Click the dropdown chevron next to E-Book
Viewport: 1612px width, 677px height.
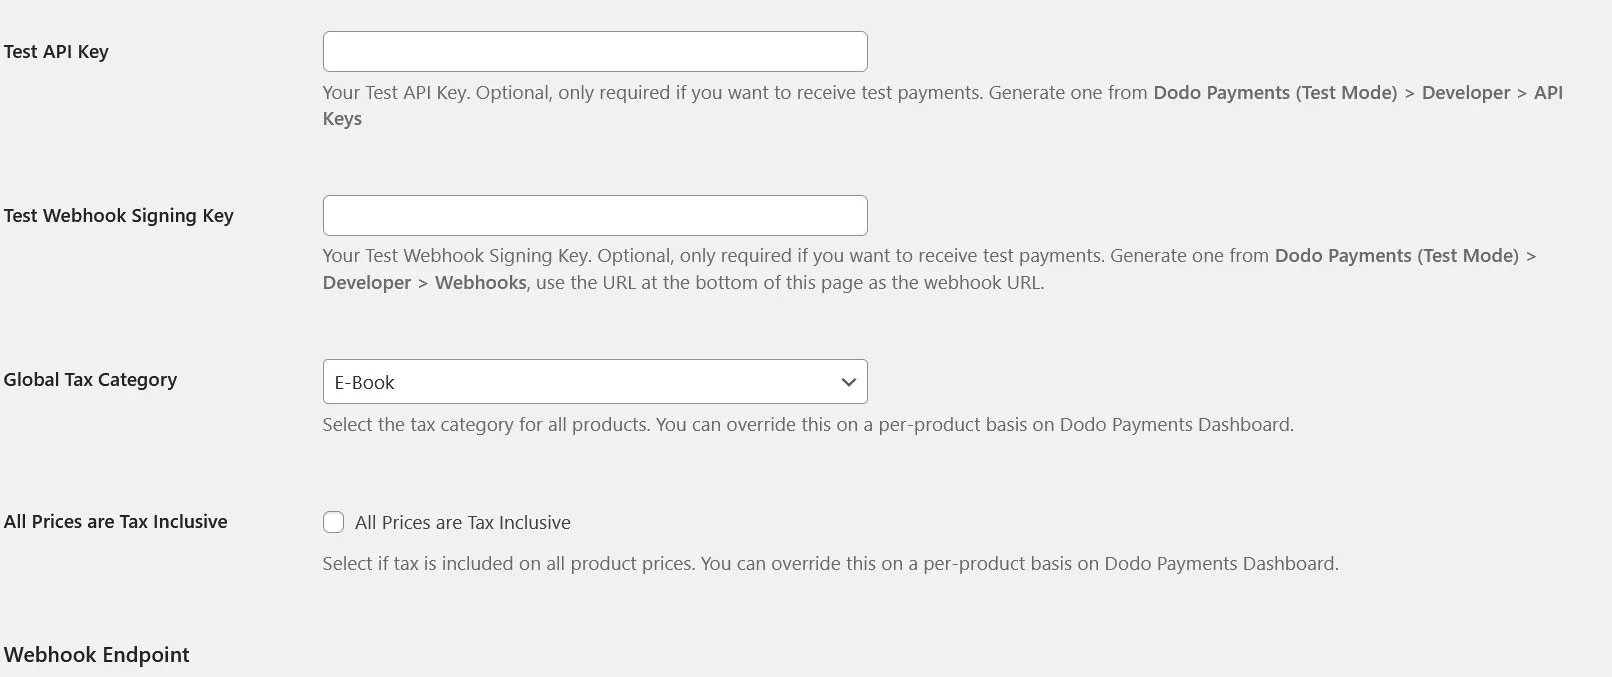(x=847, y=381)
